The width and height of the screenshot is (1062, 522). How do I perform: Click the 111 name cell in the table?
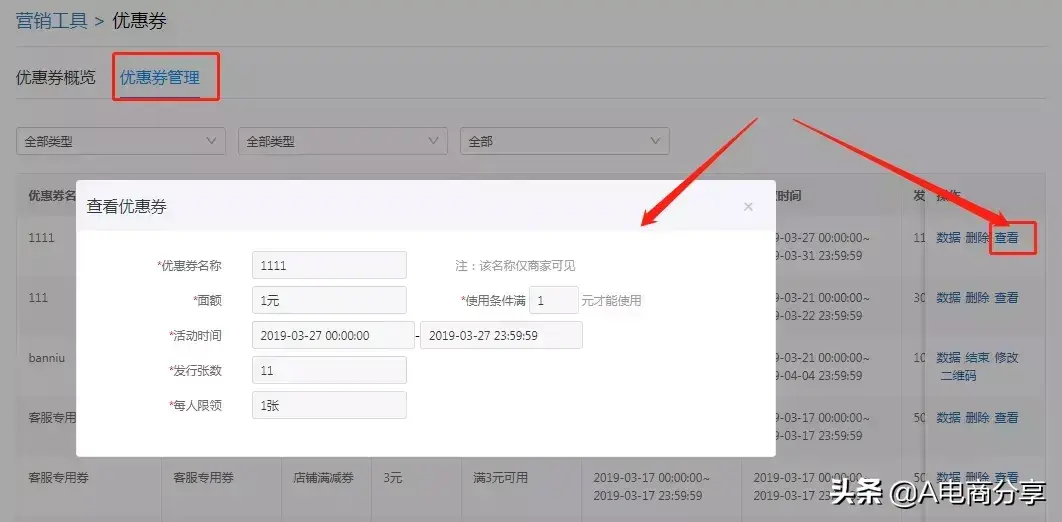[39, 297]
